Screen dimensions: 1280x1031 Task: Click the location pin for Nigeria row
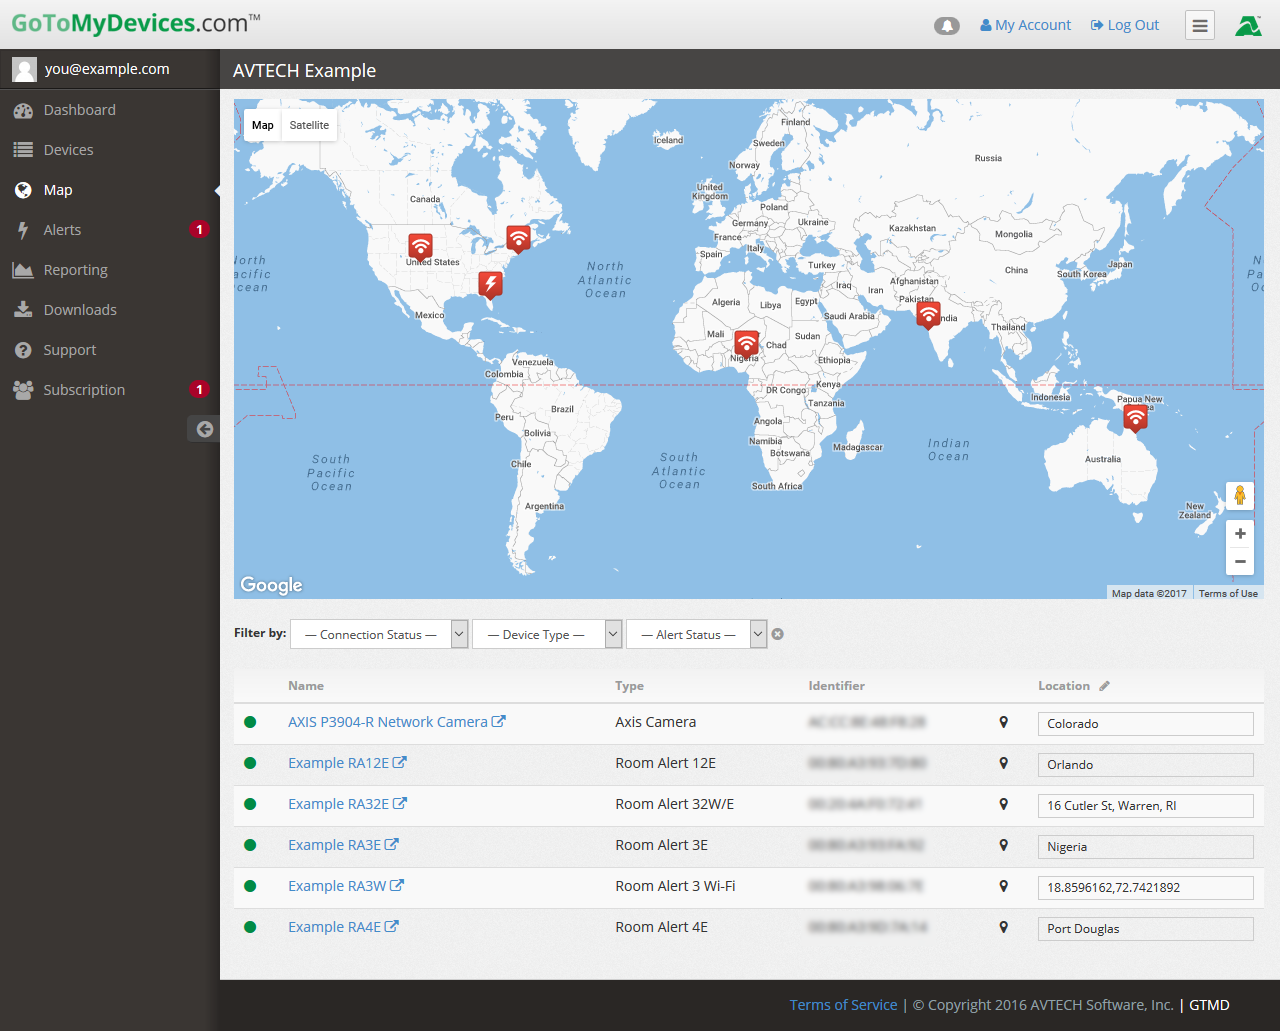tap(1004, 845)
